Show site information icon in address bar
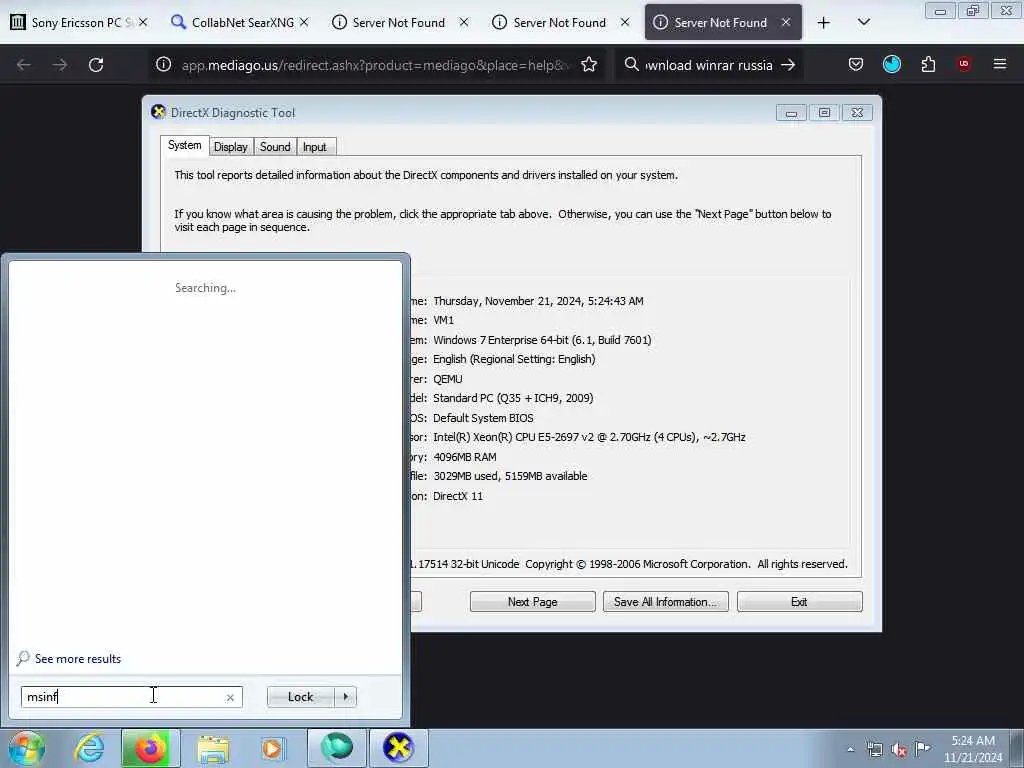Screen dimensions: 1024x768 click(x=163, y=65)
